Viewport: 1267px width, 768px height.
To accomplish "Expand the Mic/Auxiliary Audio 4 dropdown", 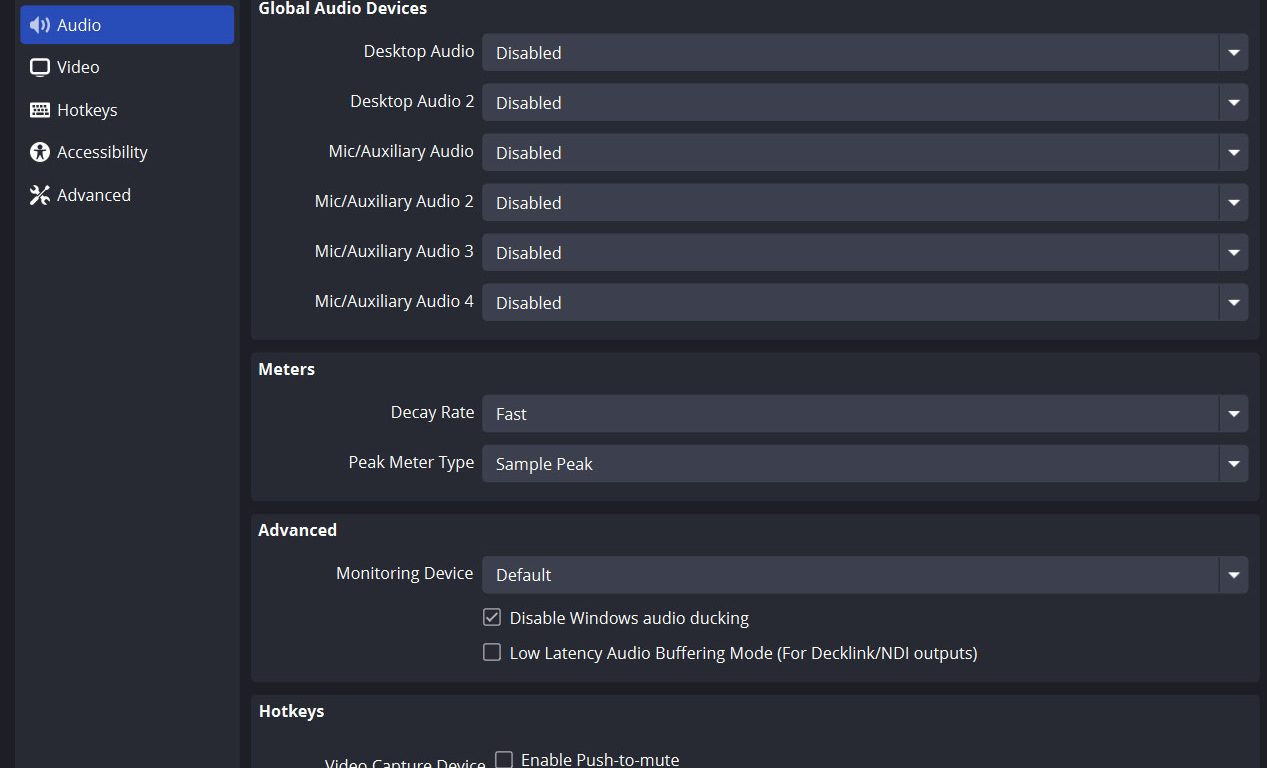I will point(864,303).
